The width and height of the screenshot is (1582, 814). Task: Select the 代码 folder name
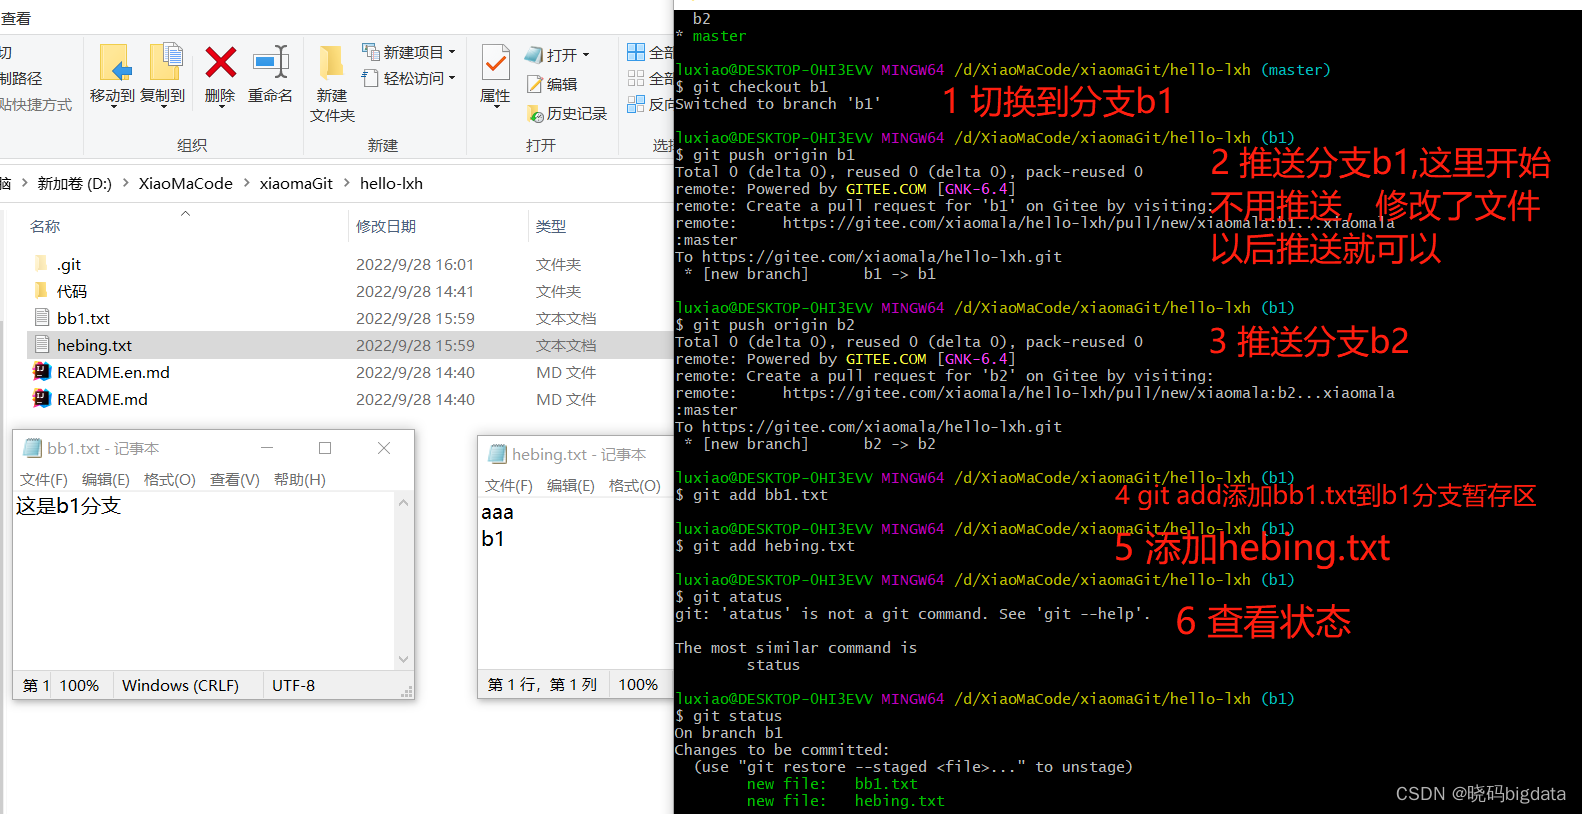[x=72, y=291]
